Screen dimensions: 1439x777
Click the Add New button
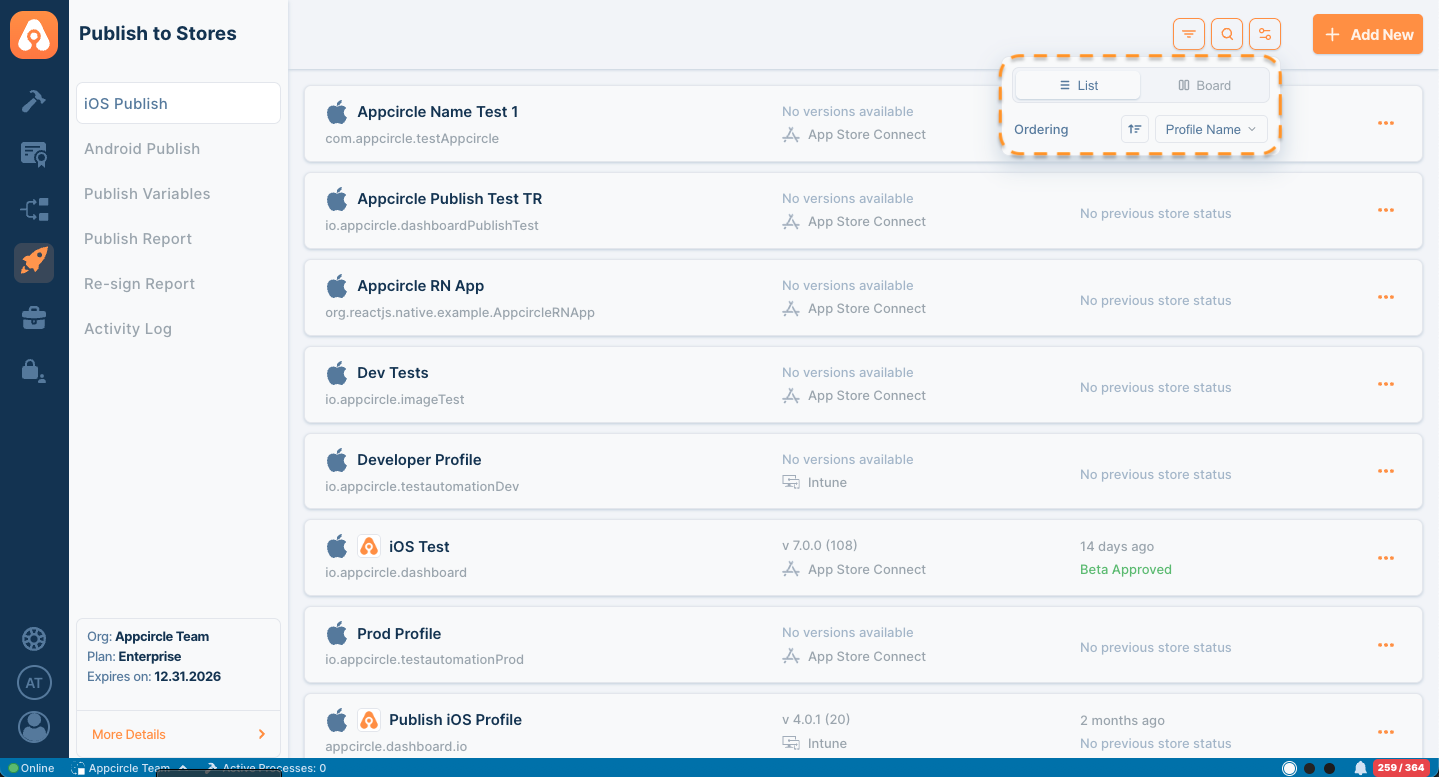pos(1368,34)
